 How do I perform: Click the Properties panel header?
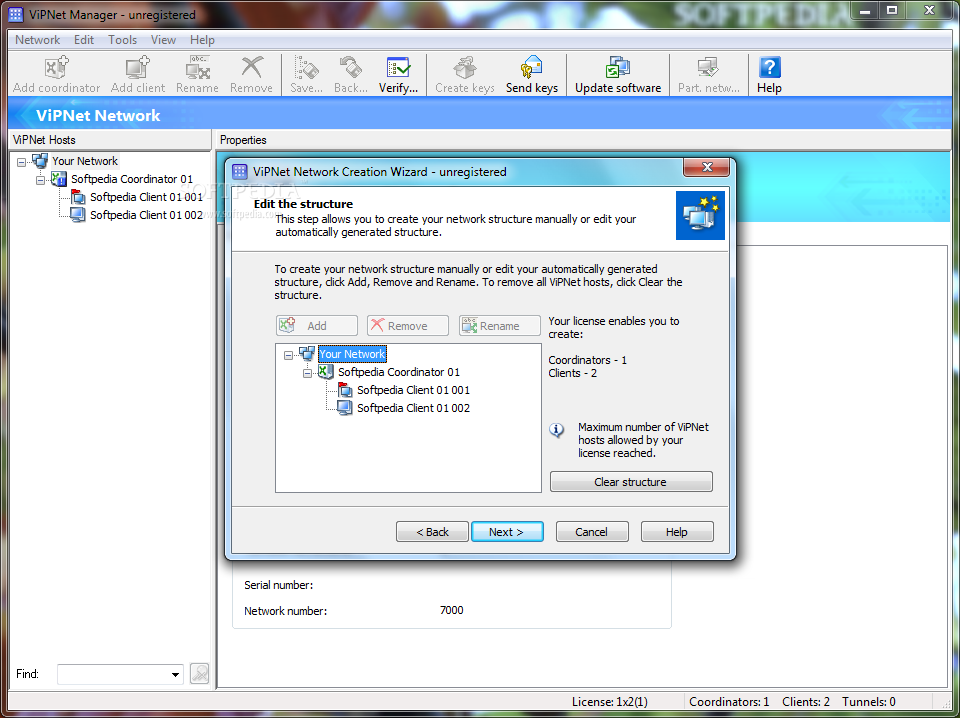[582, 140]
